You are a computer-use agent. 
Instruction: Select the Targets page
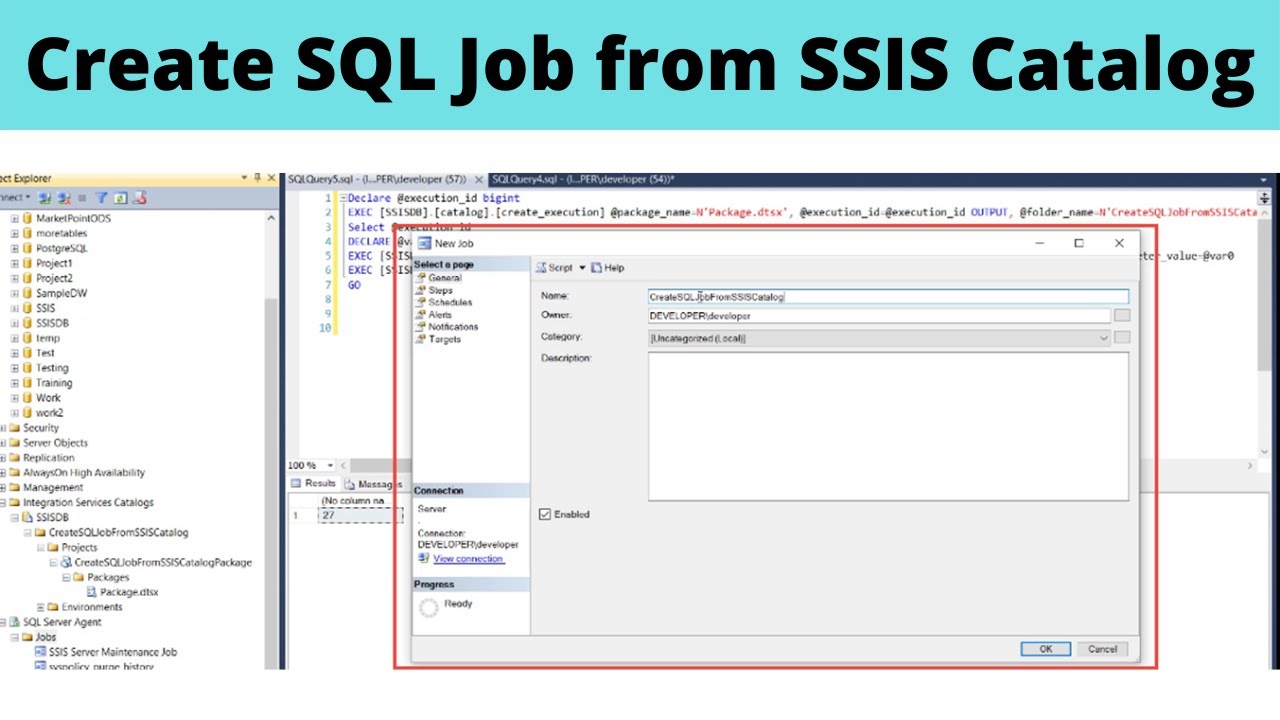(x=444, y=339)
